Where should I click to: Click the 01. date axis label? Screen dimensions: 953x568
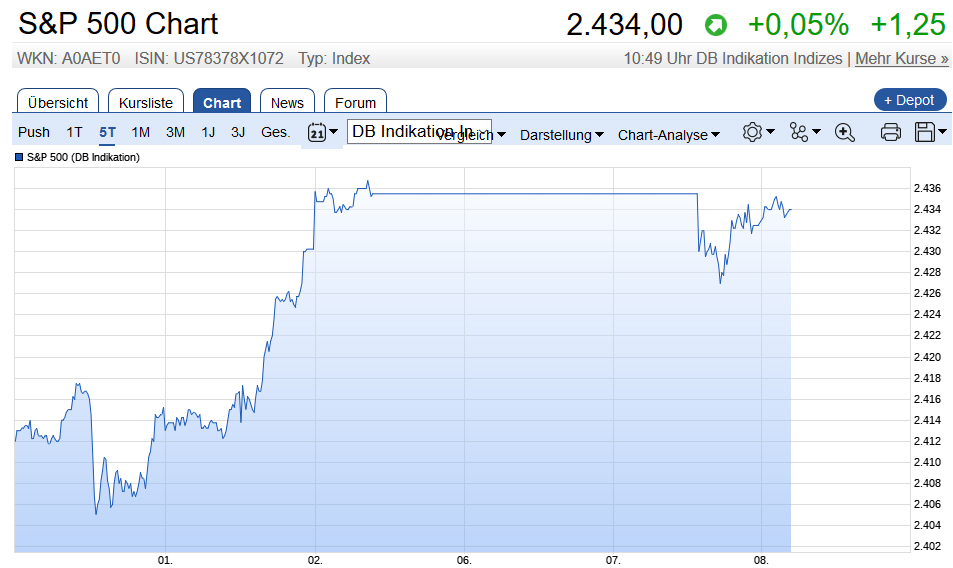[x=165, y=560]
